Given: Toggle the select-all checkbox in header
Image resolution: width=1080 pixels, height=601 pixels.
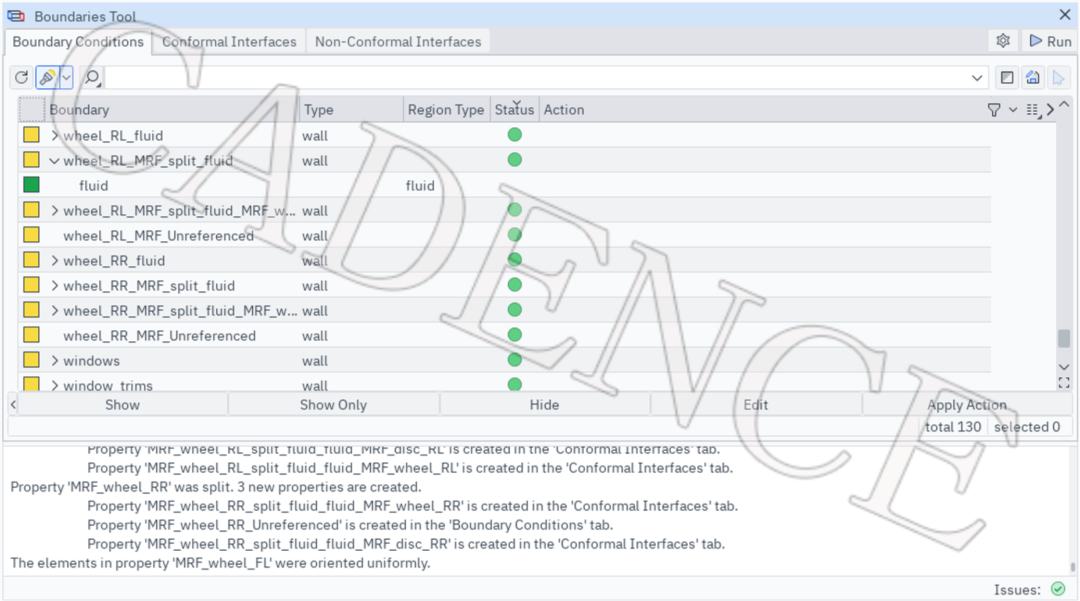Looking at the screenshot, I should pos(32,109).
